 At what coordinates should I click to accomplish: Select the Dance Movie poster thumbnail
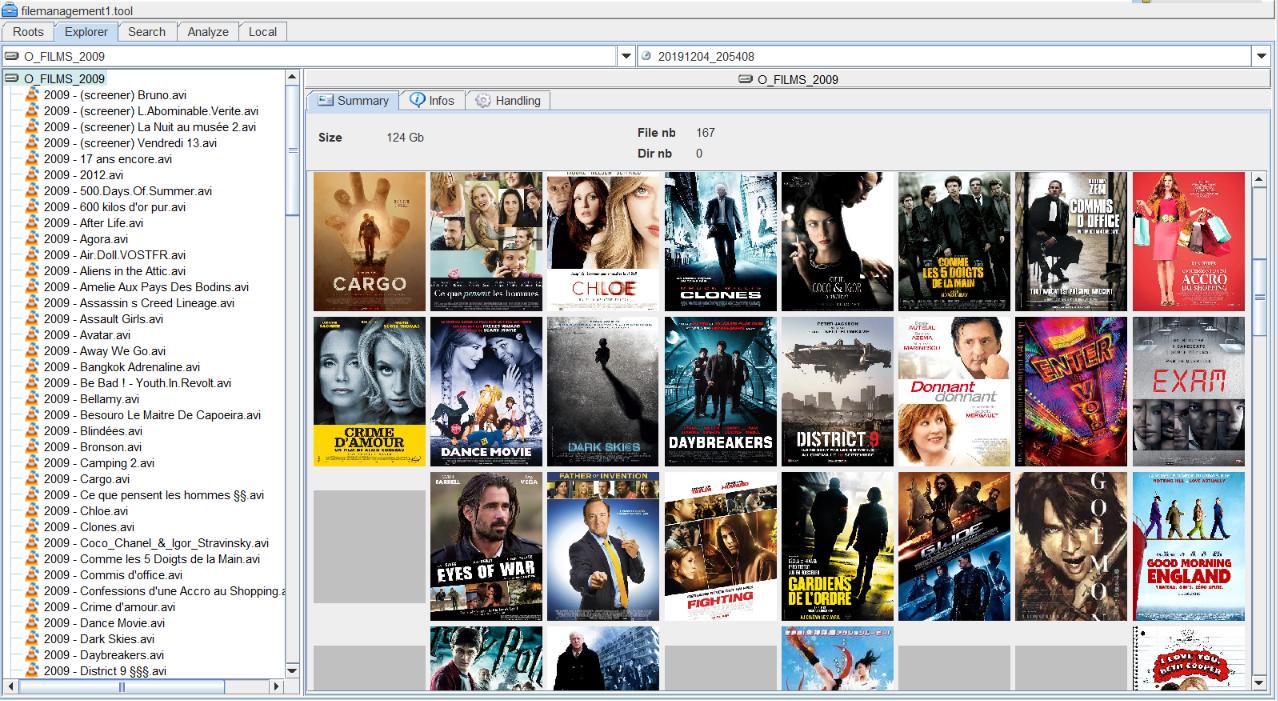486,392
